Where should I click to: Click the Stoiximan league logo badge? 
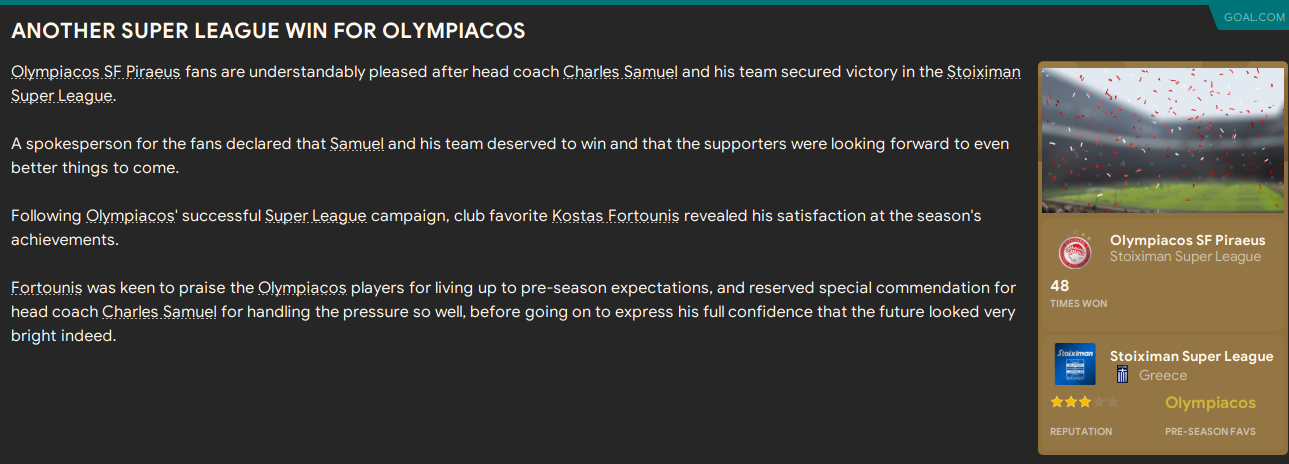point(1074,364)
